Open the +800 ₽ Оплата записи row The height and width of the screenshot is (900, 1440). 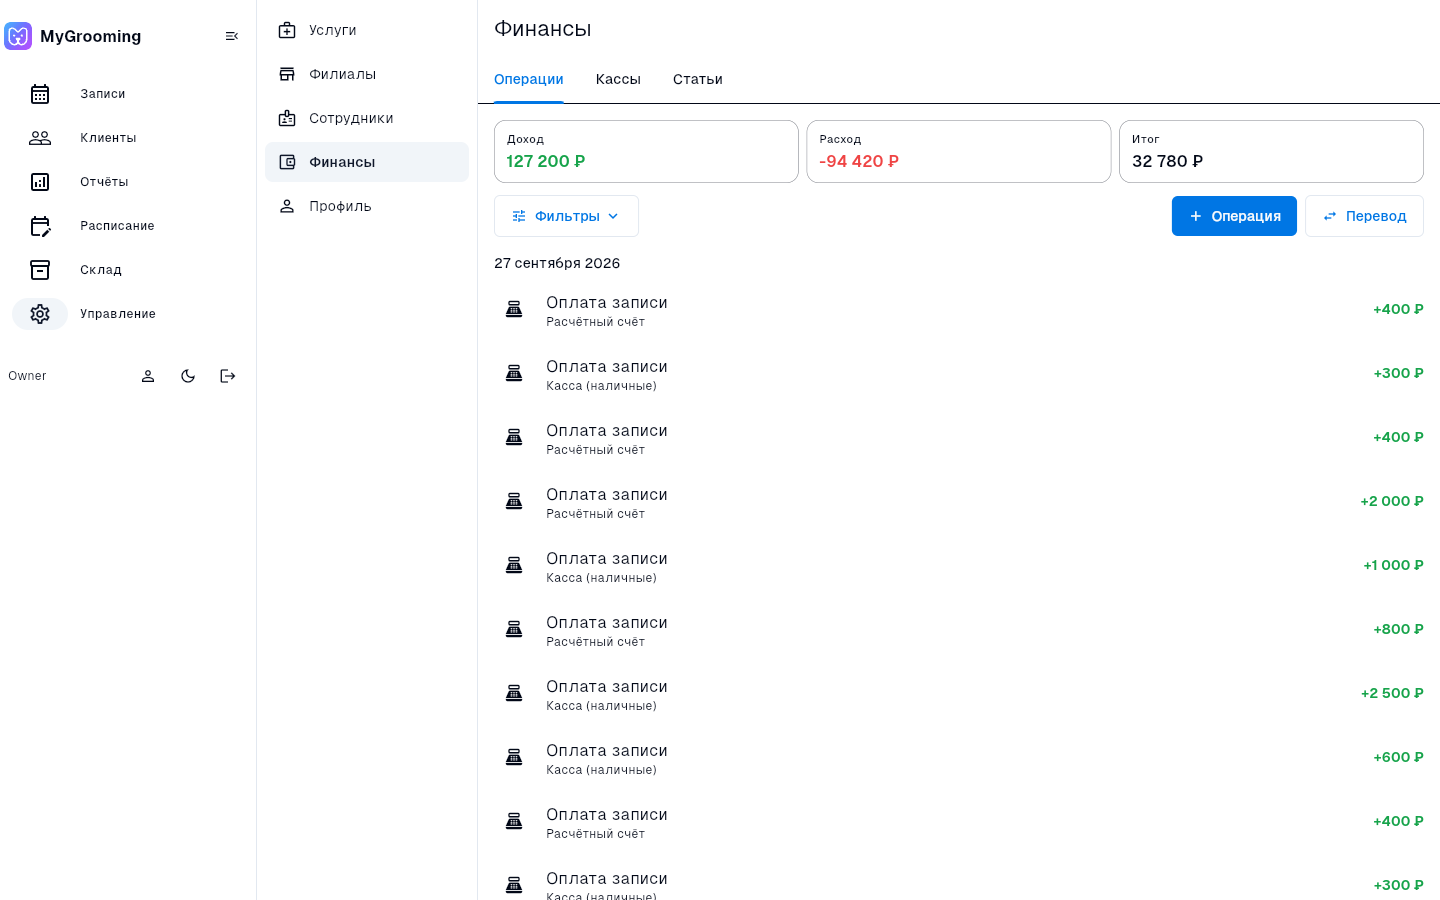959,630
